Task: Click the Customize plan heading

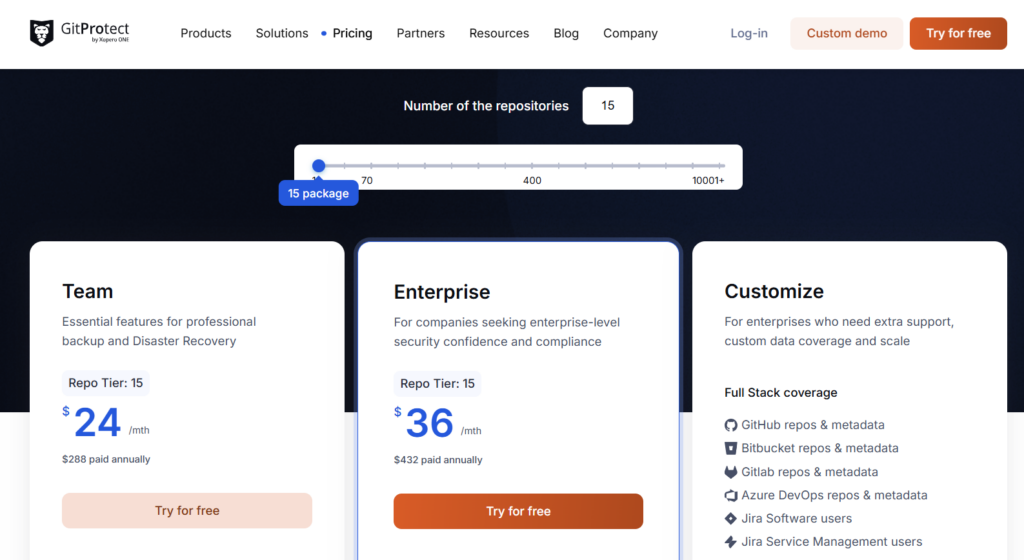Action: [774, 291]
